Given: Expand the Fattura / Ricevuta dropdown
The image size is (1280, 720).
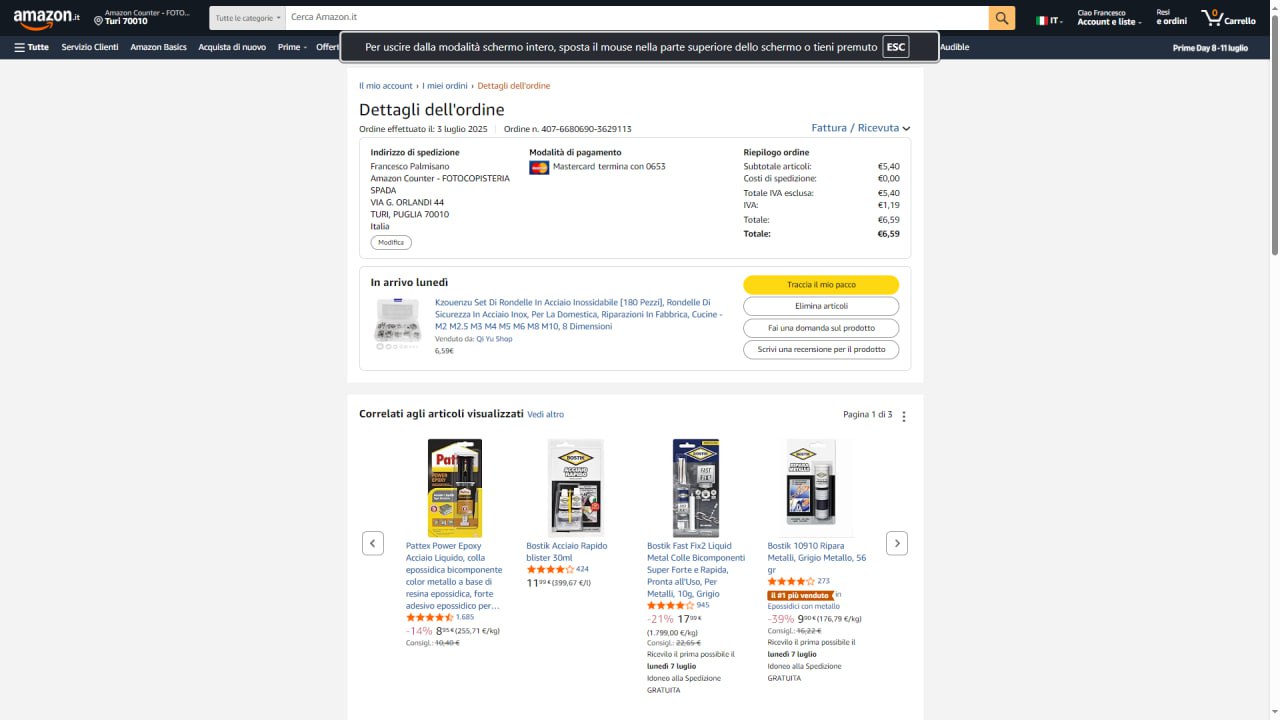Looking at the screenshot, I should pyautogui.click(x=860, y=128).
